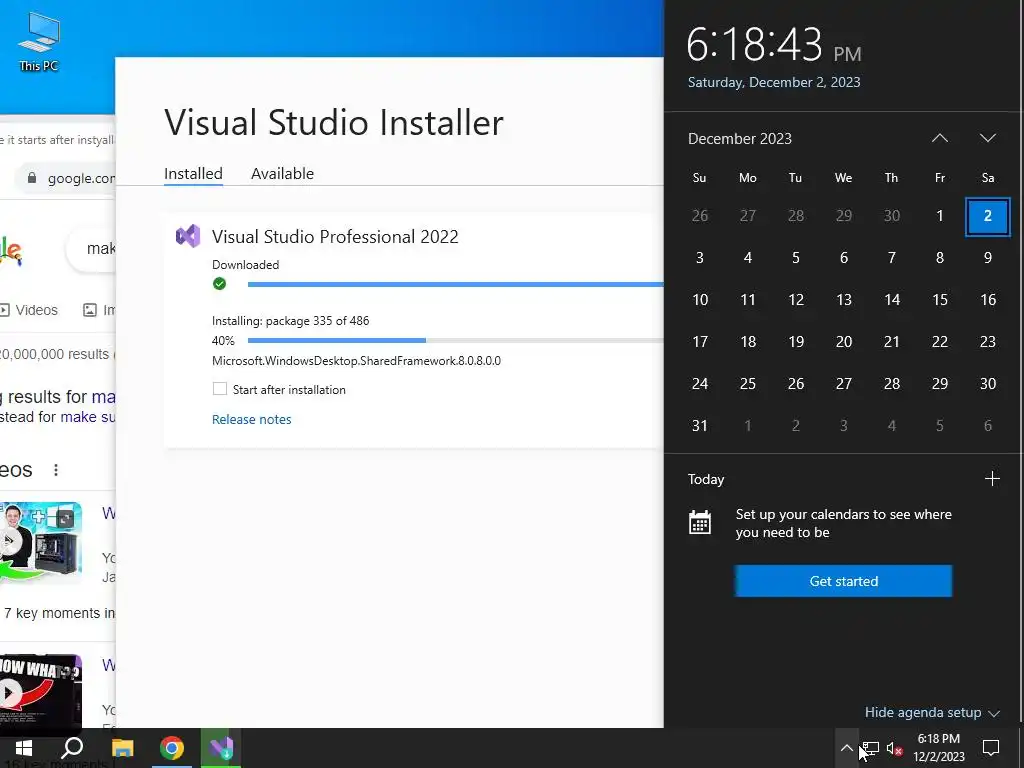Click the download progress bar
The height and width of the screenshot is (768, 1024).
455,284
